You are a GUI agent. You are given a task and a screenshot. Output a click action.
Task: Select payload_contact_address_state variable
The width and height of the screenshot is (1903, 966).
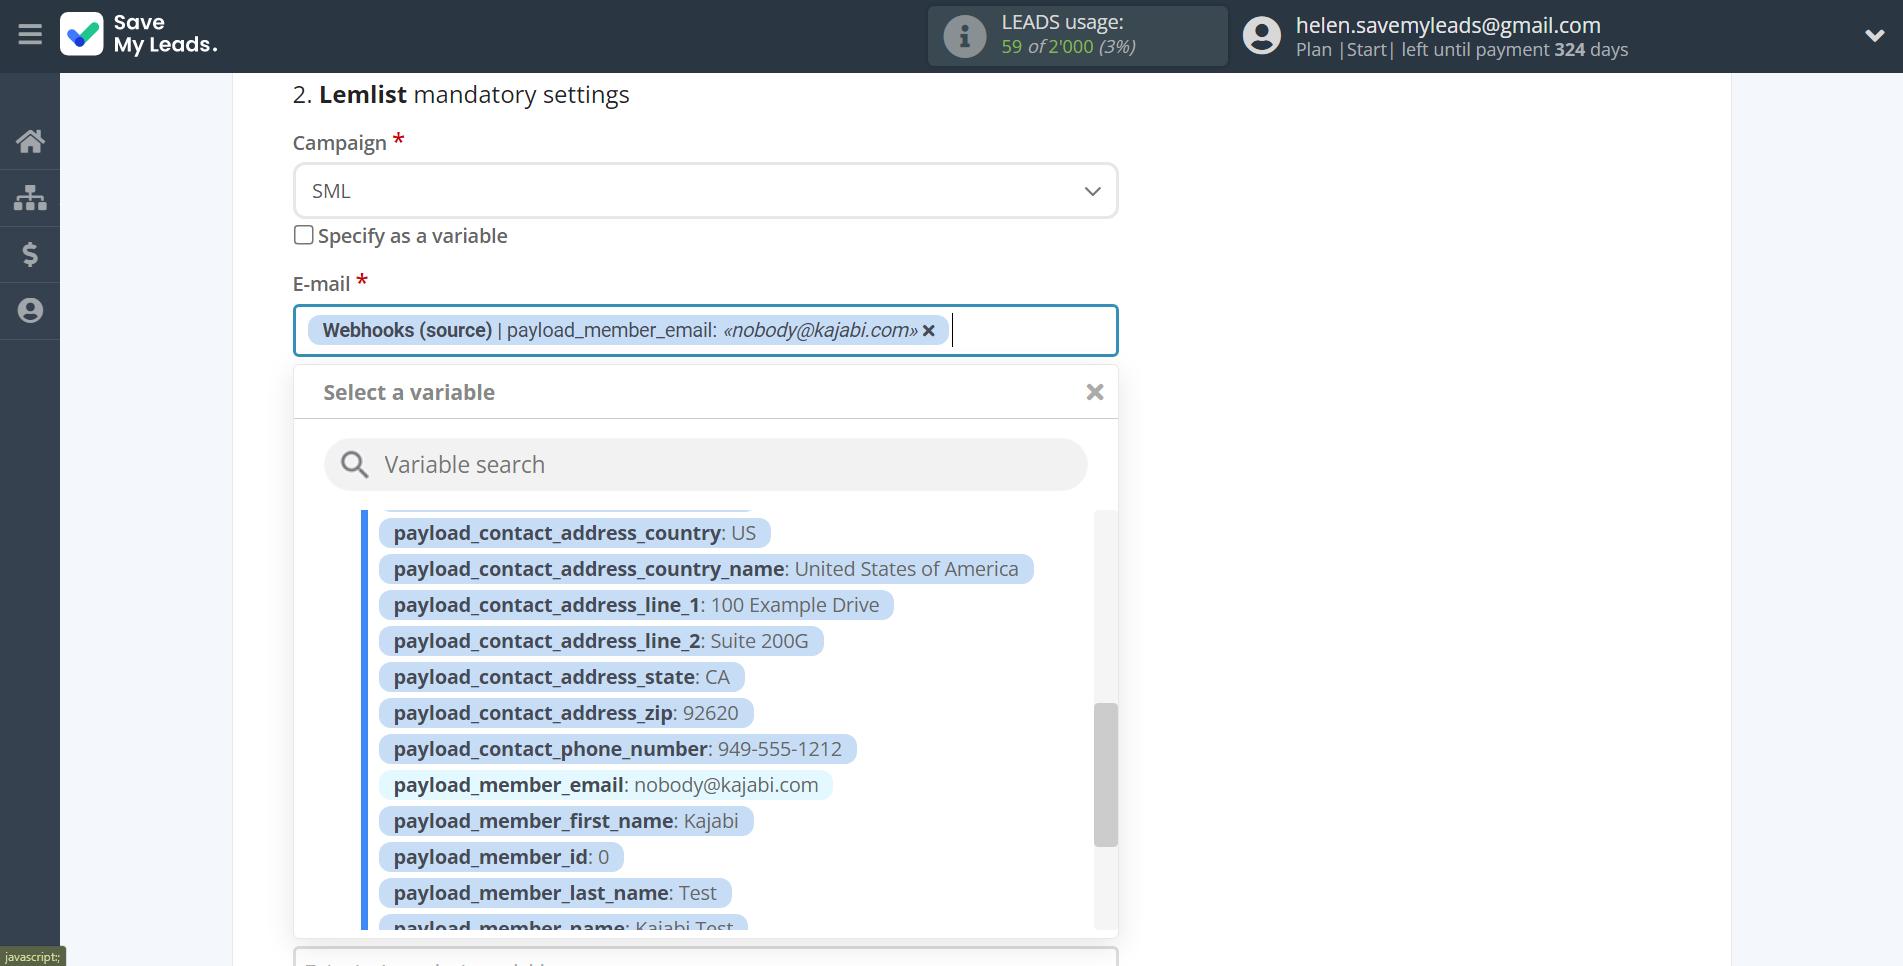562,677
